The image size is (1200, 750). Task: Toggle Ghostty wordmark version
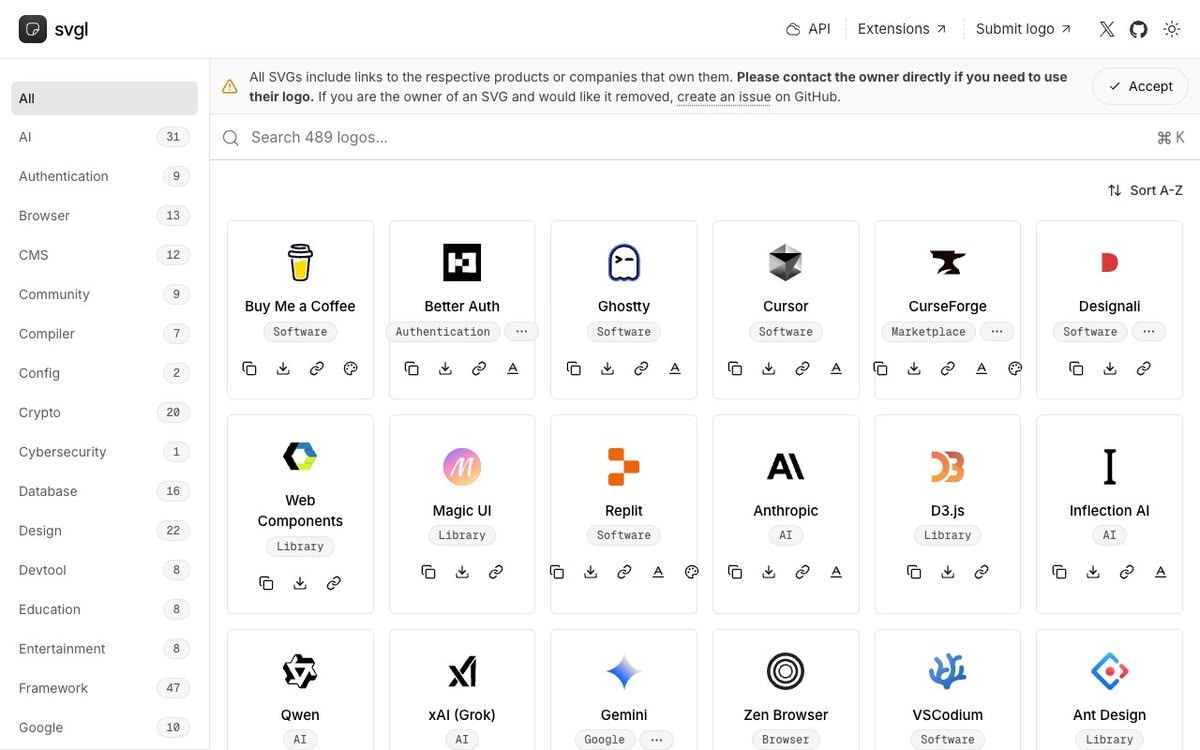pos(675,369)
